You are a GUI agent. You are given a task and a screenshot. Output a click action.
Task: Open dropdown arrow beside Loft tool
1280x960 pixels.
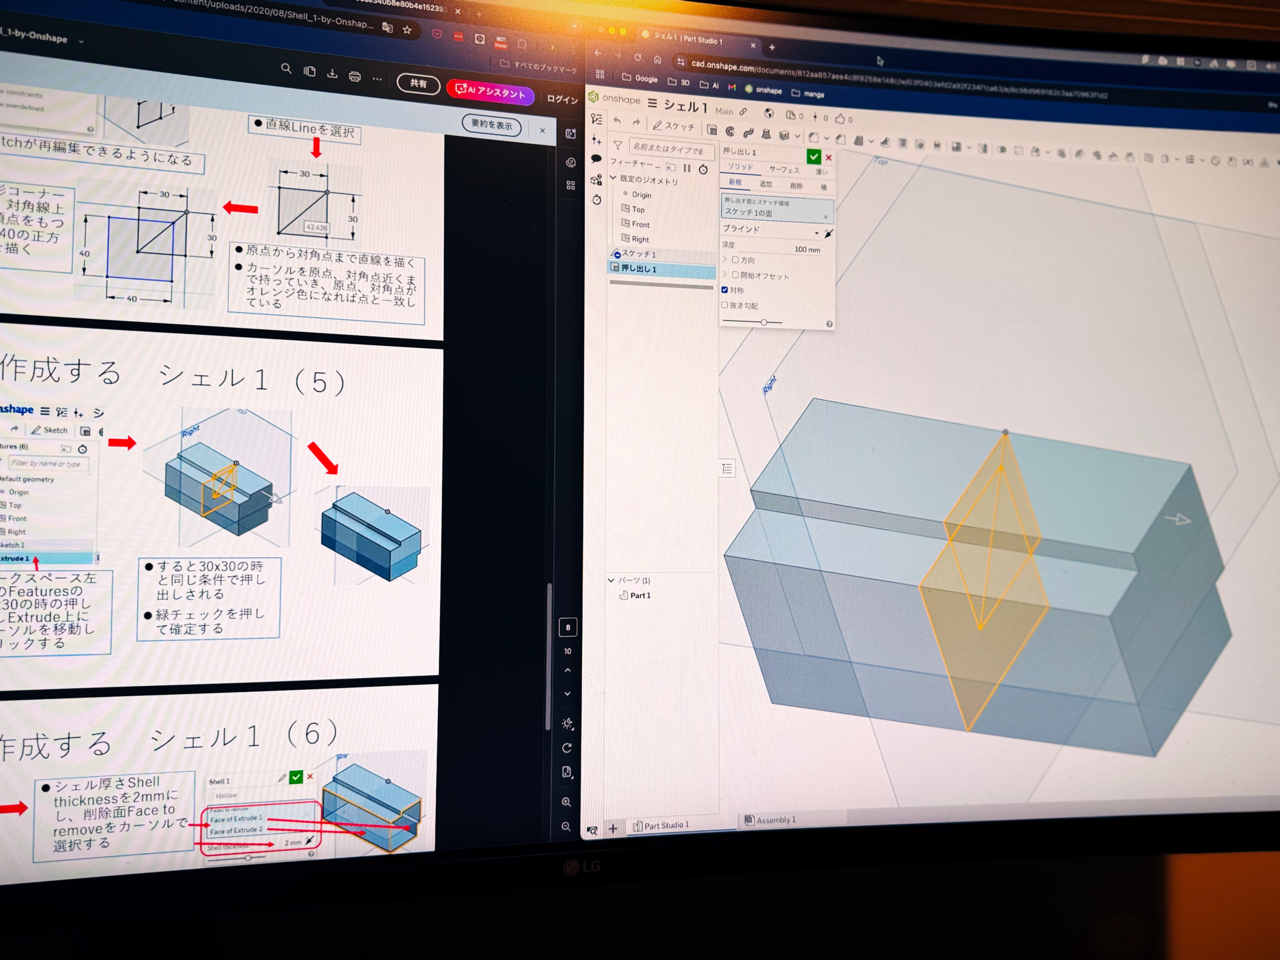tap(797, 136)
